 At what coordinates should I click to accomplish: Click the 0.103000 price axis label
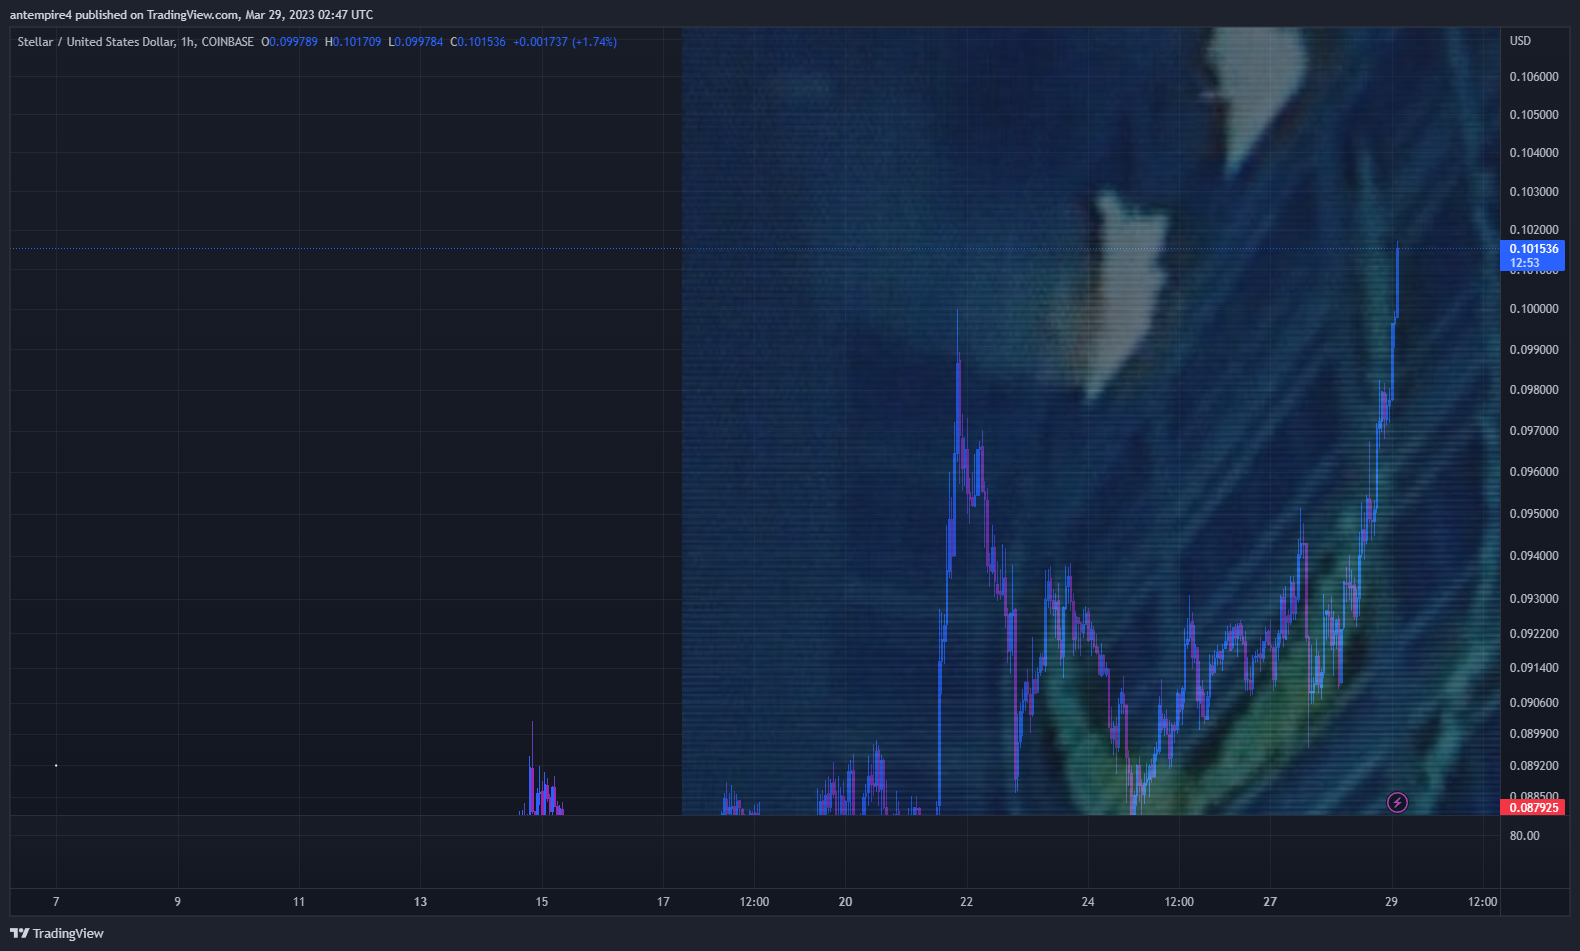click(x=1534, y=192)
